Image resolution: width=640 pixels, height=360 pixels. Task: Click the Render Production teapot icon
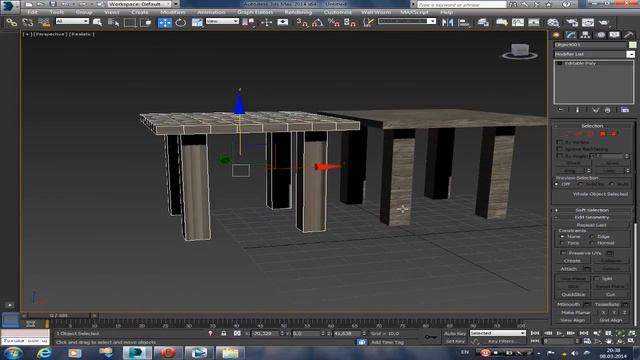[604, 22]
